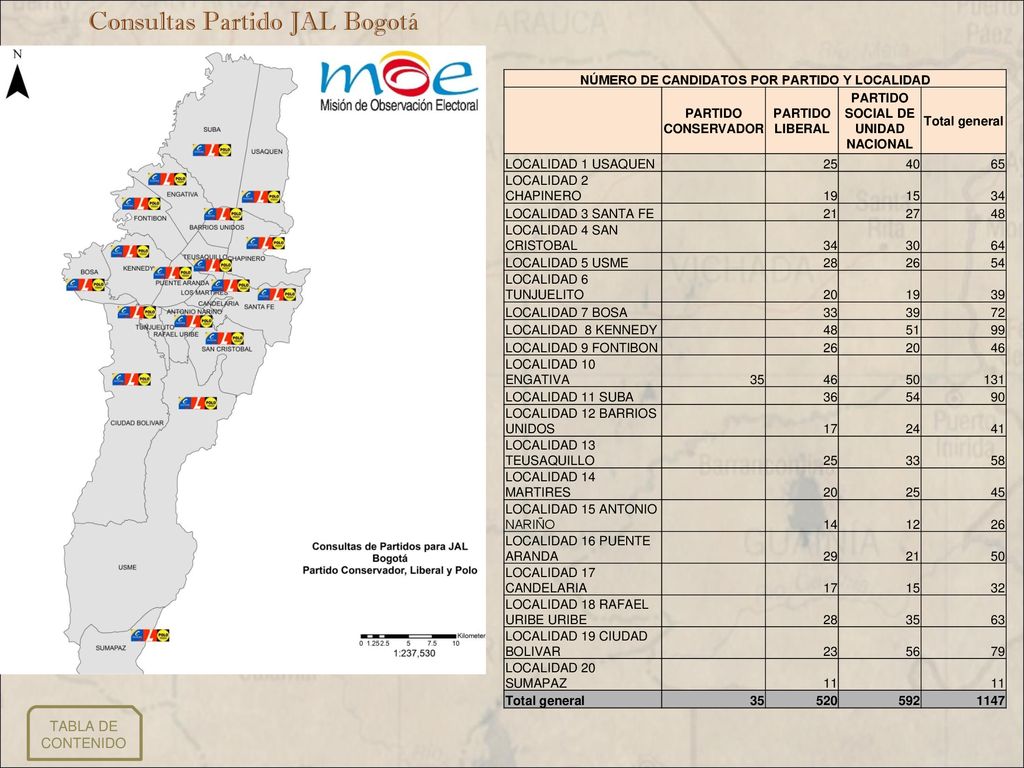
Task: Select the party logos above the FONTIBON label
Action: pos(141,204)
